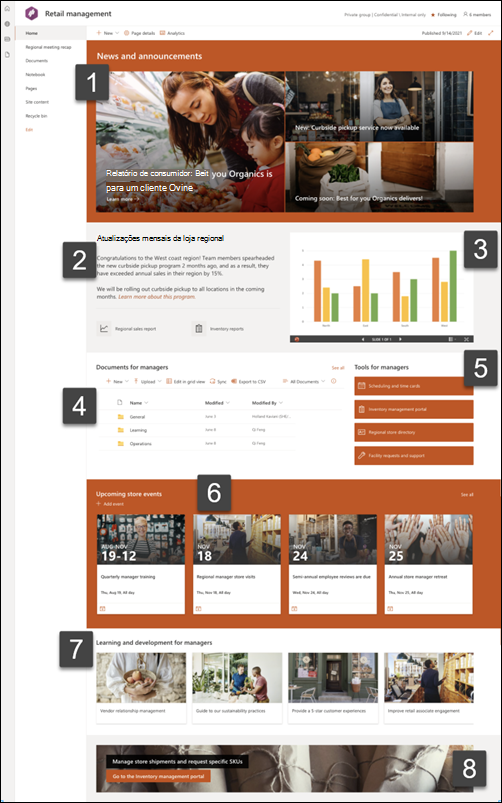Image resolution: width=502 pixels, height=803 pixels.
Task: Expand page to full screen icon
Action: [490, 33]
